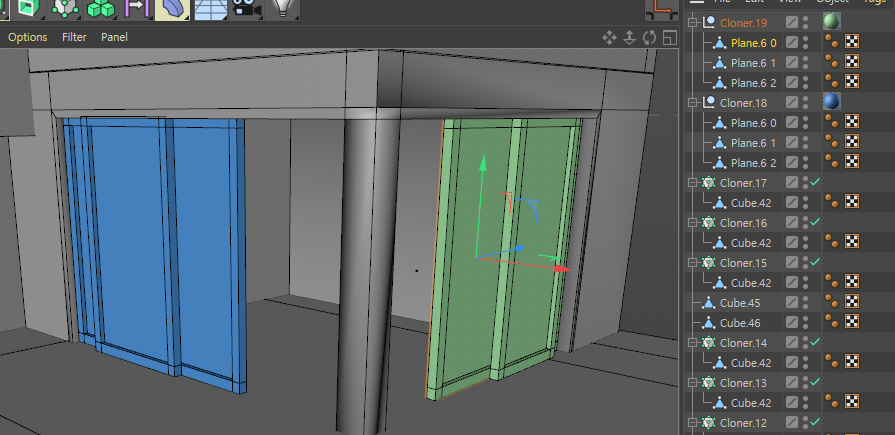The image size is (895, 435).
Task: Click the Camera object icon
Action: coord(245,8)
